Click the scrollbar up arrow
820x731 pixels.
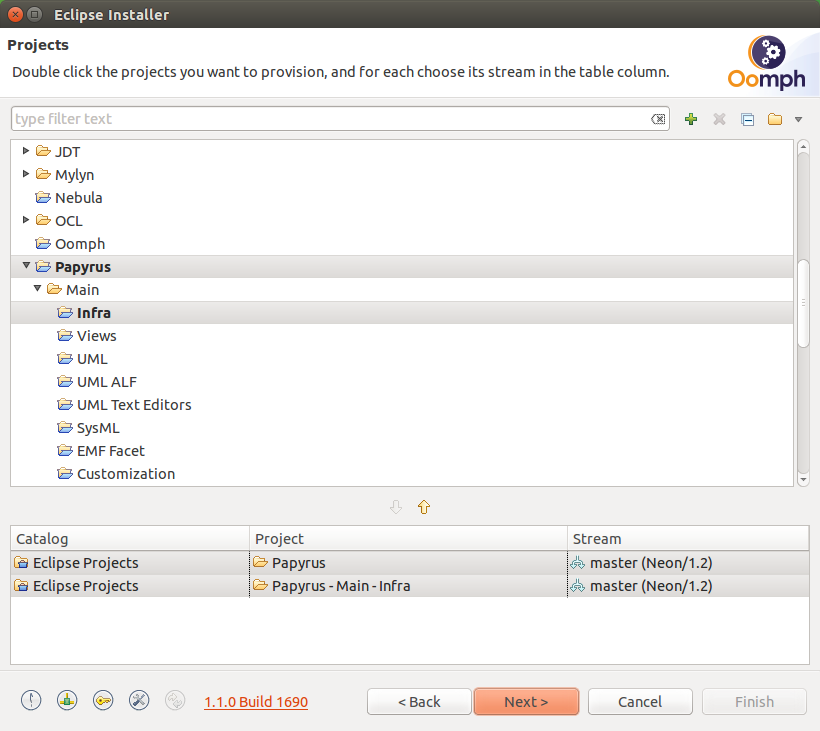point(803,147)
